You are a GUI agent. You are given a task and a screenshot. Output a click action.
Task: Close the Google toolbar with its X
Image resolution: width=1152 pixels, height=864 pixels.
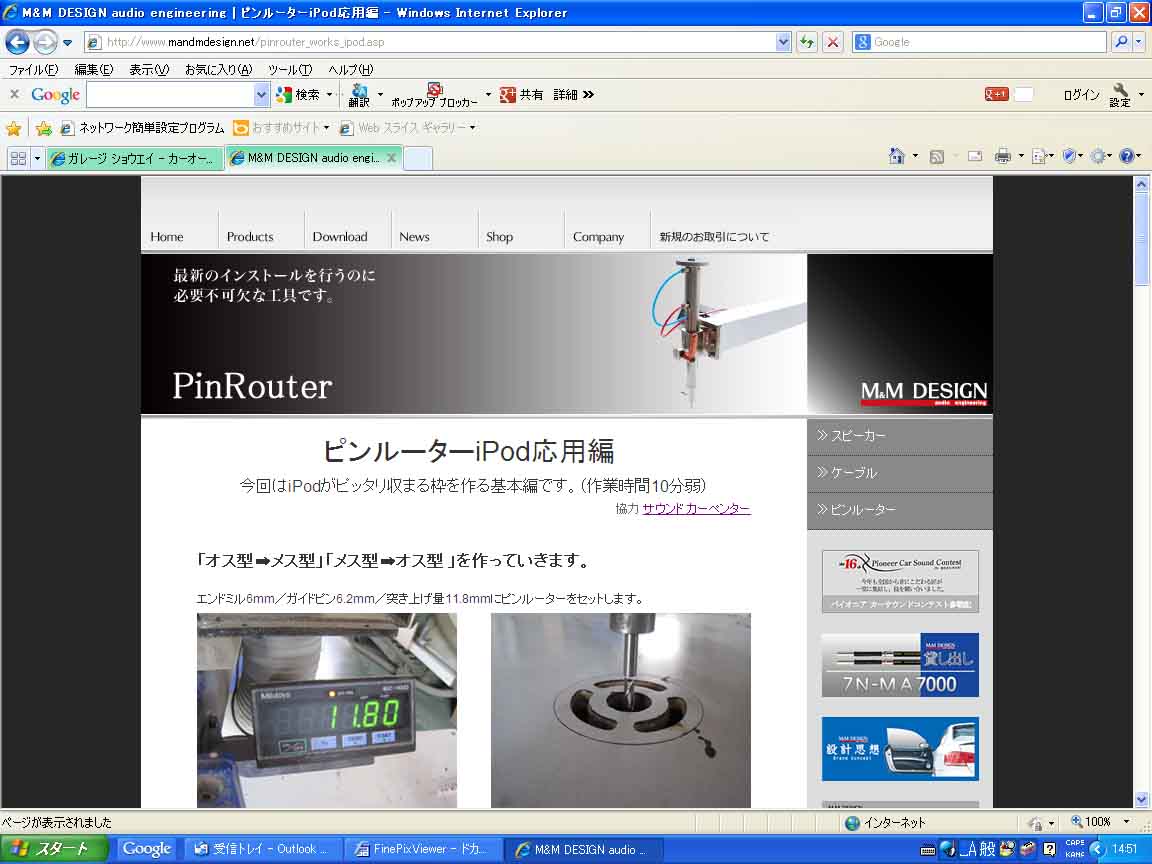(x=15, y=94)
